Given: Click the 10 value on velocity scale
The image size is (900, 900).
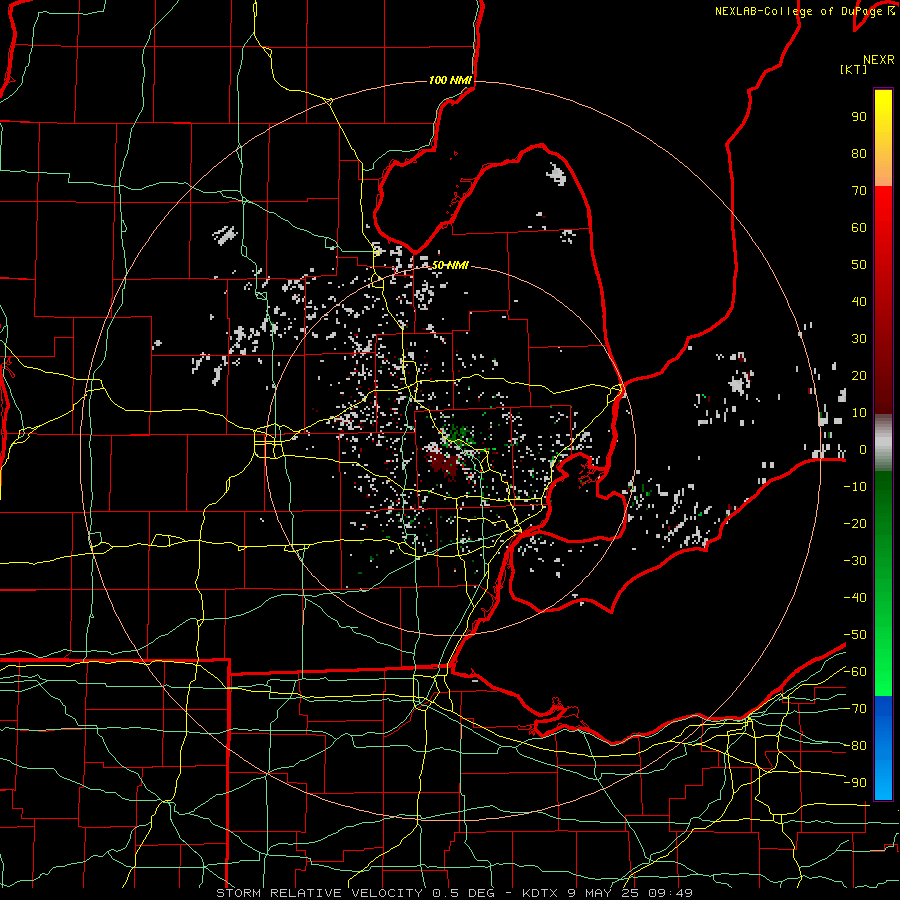Looking at the screenshot, I should tap(859, 413).
